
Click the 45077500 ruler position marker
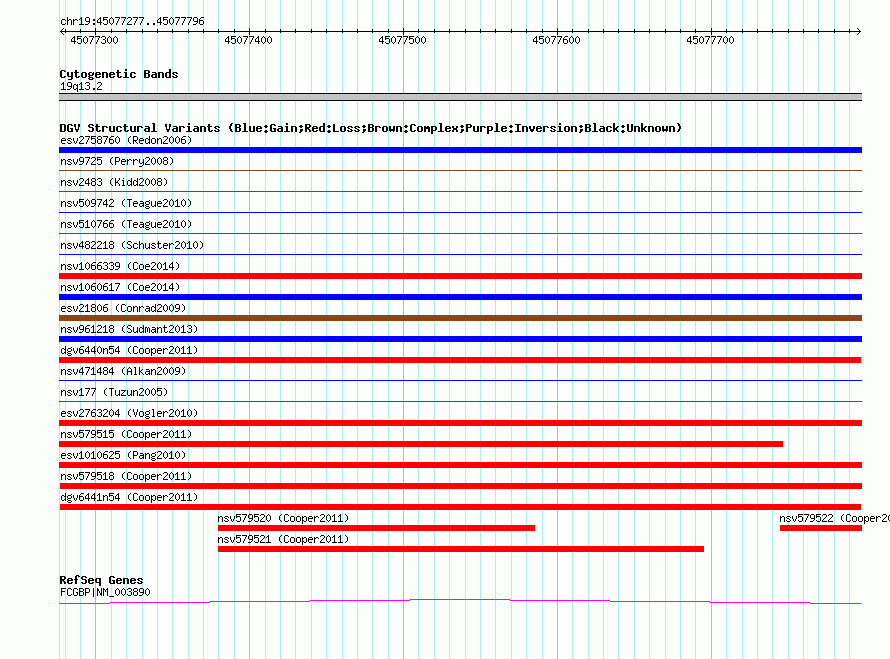click(x=402, y=40)
